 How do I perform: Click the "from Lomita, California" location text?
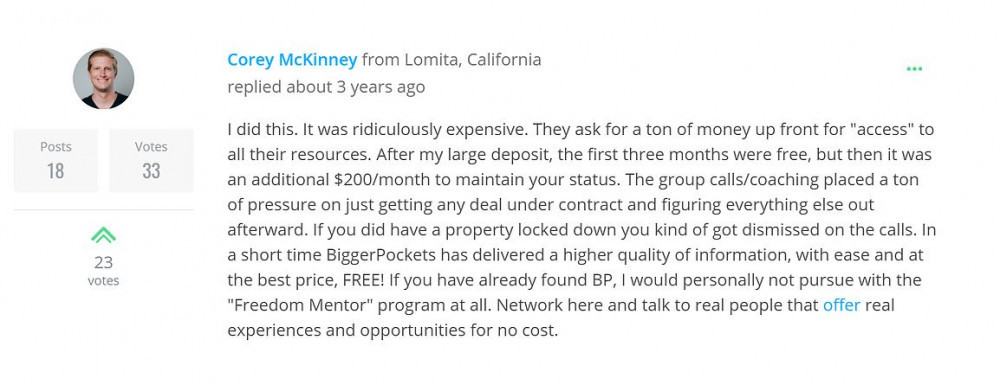click(452, 60)
